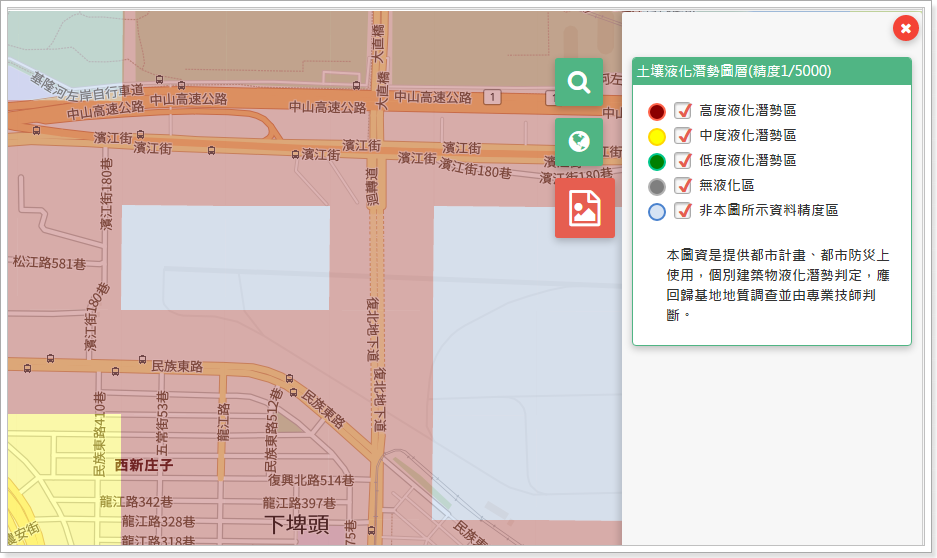Open the globe basemap switcher button
The image size is (937, 558).
579,142
